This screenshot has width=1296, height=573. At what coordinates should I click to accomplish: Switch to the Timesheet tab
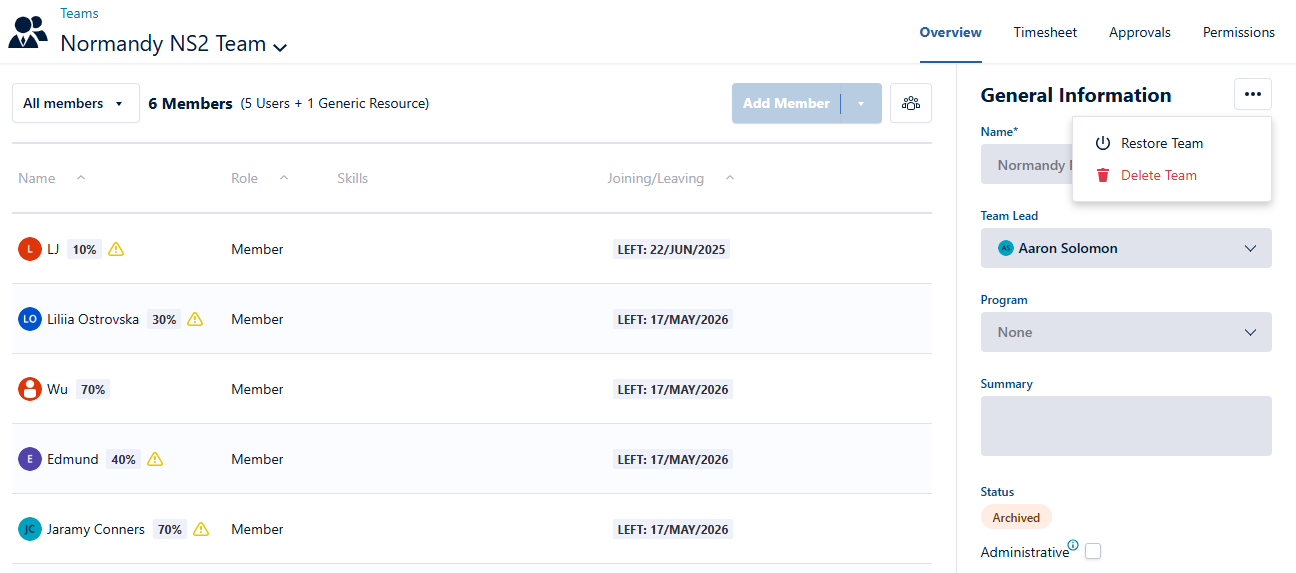(x=1045, y=32)
